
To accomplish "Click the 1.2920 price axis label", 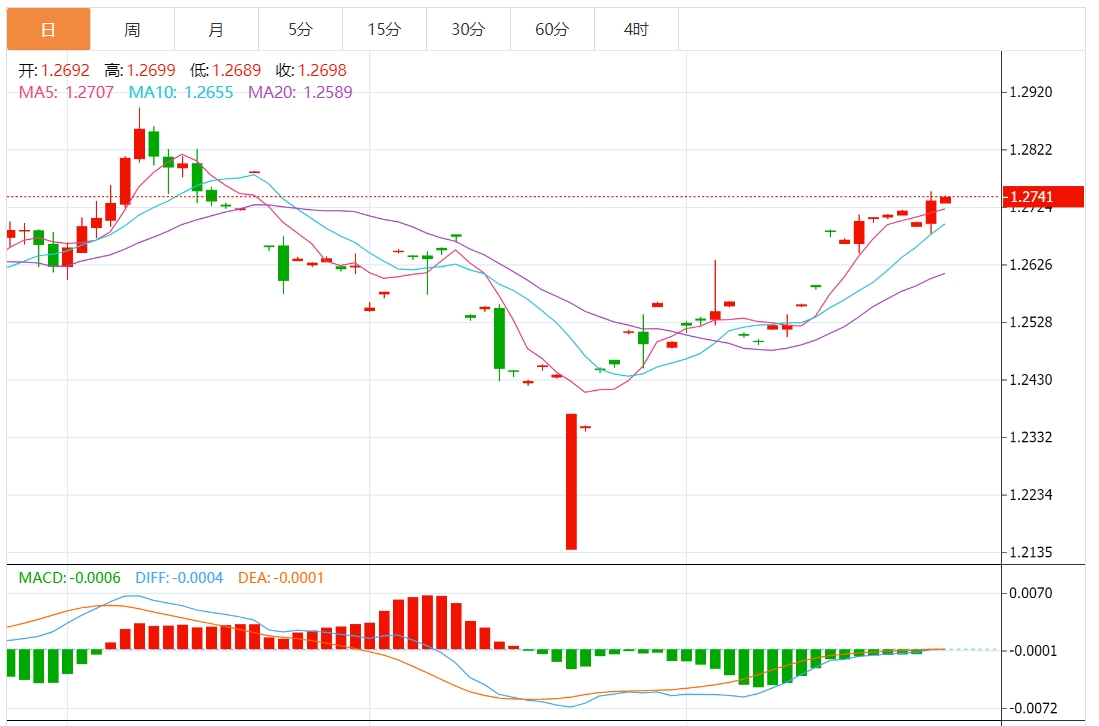I will click(1030, 93).
